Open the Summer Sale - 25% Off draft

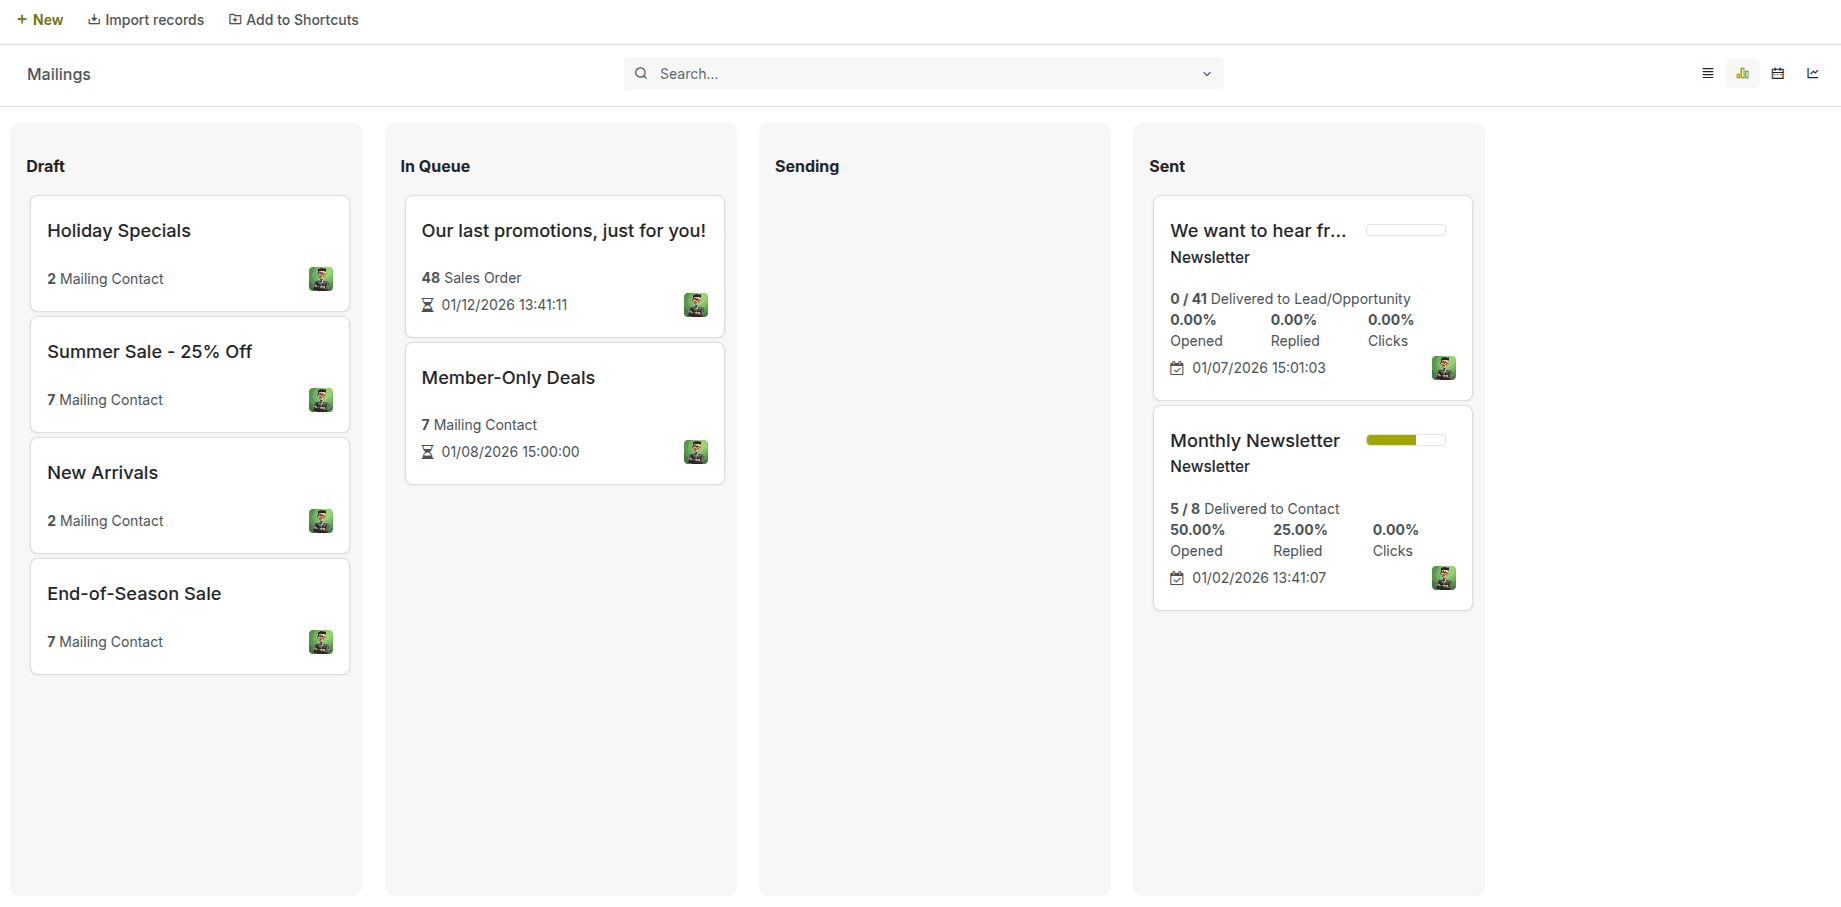point(149,351)
